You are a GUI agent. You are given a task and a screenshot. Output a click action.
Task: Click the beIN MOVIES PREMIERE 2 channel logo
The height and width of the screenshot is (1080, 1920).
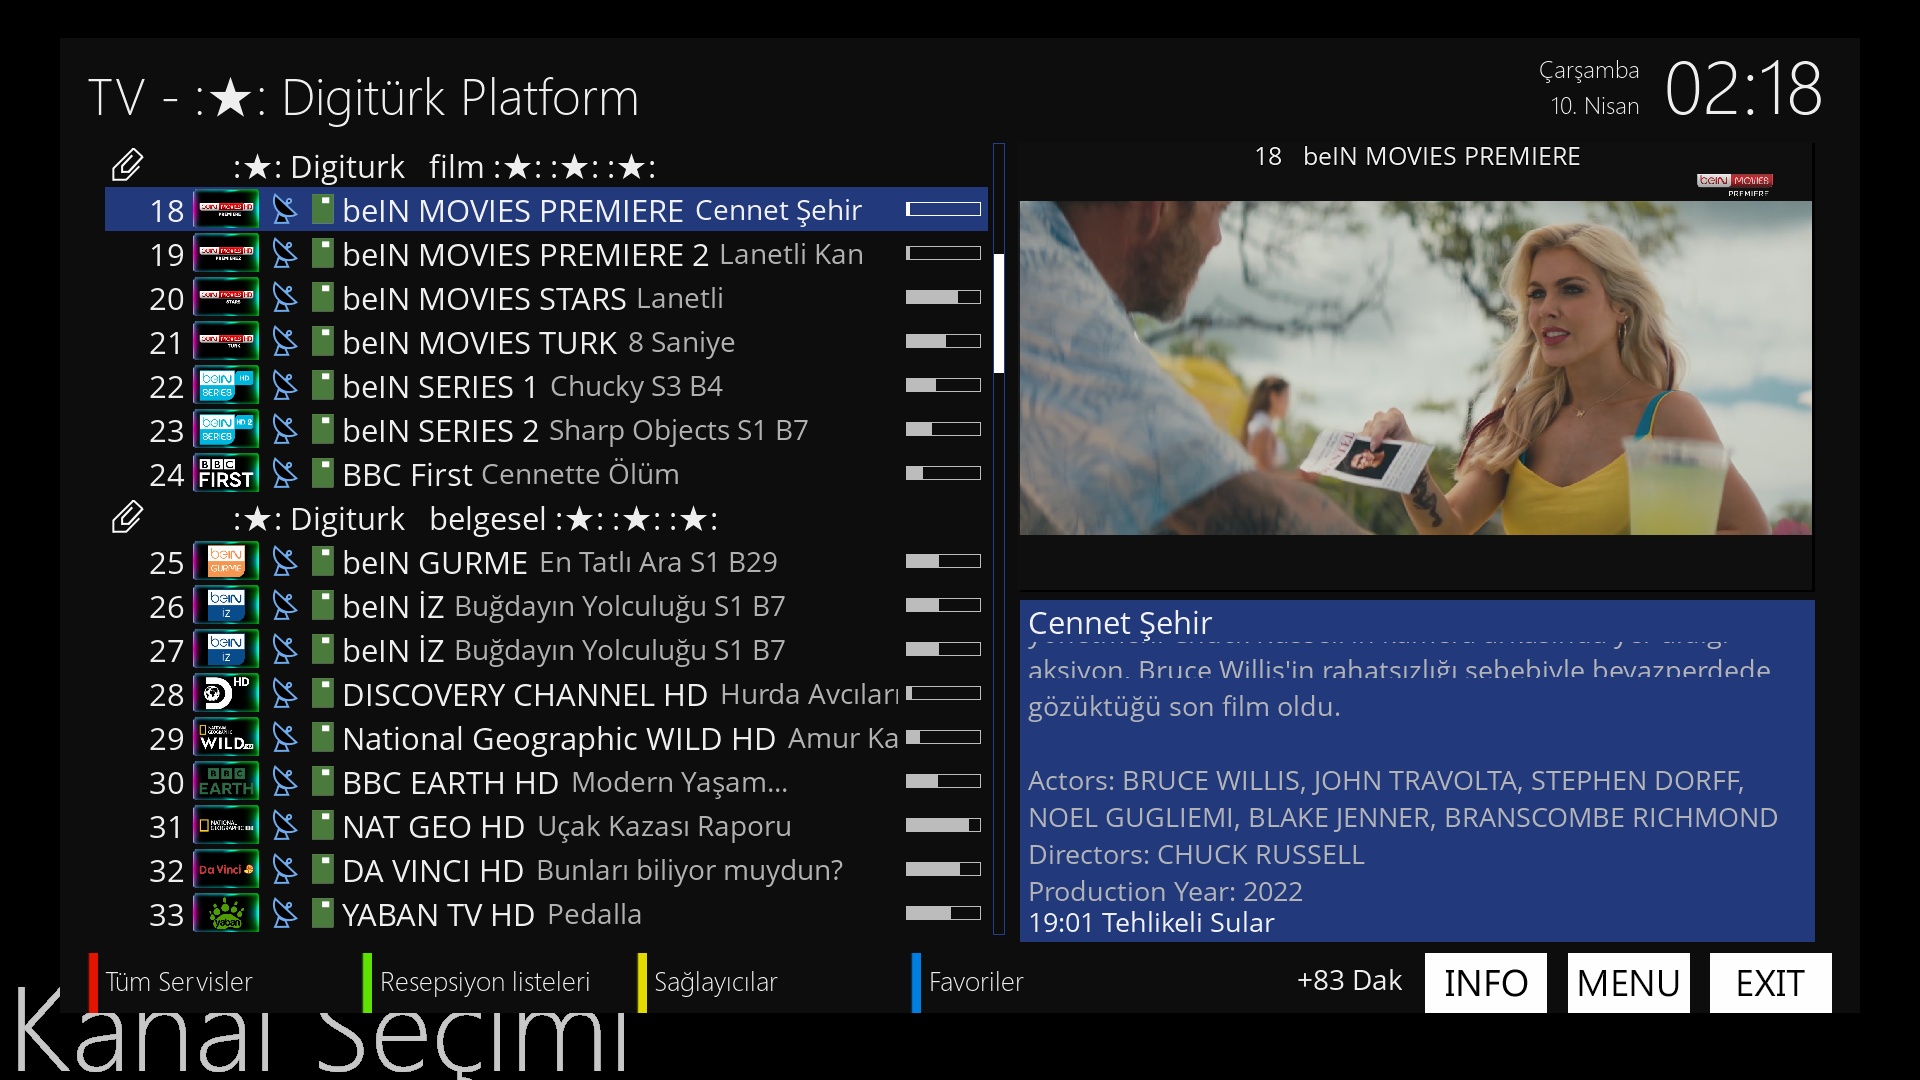coord(226,254)
